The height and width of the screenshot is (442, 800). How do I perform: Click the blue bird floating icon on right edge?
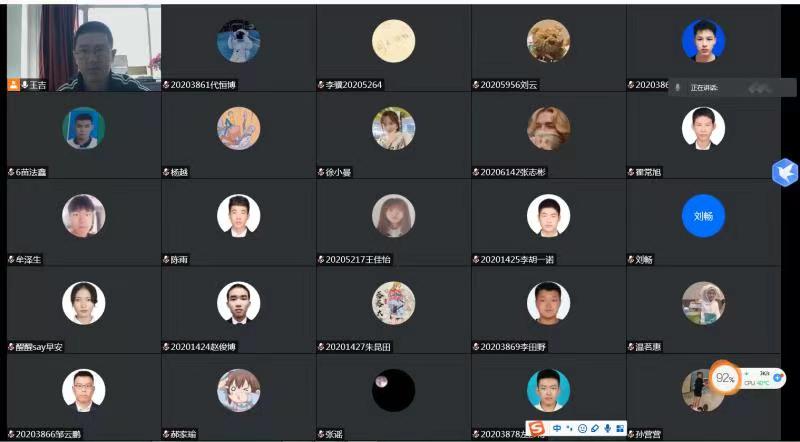click(x=785, y=173)
